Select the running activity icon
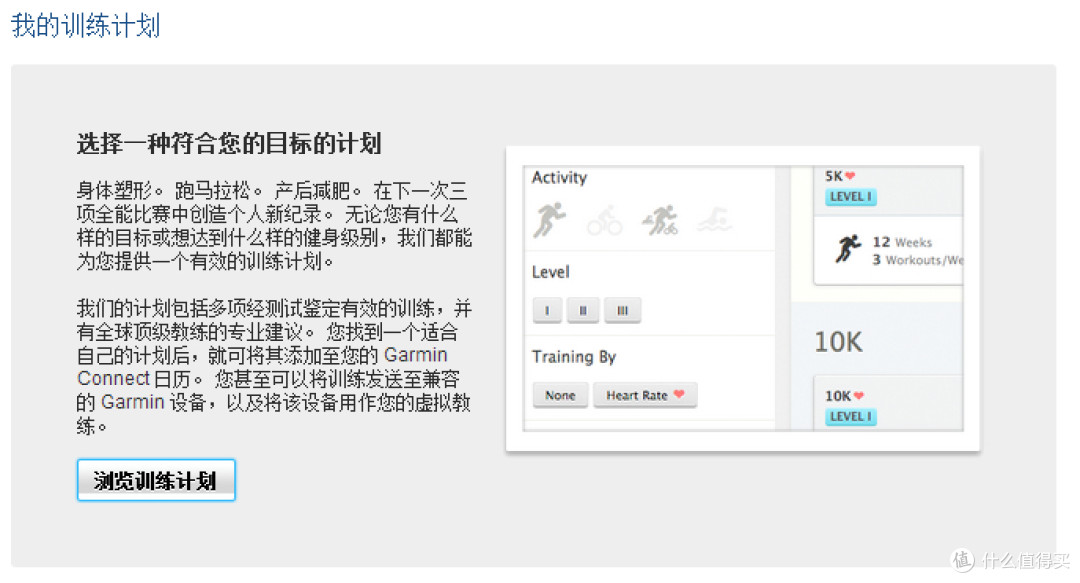This screenshot has width=1080, height=583. tap(549, 220)
